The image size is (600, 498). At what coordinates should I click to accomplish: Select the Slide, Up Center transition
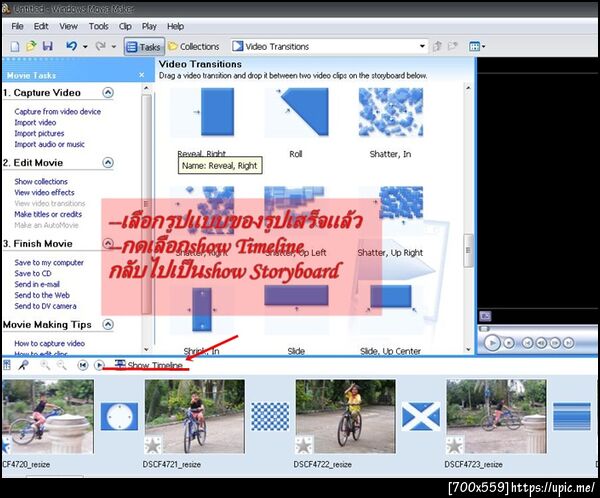coord(391,309)
